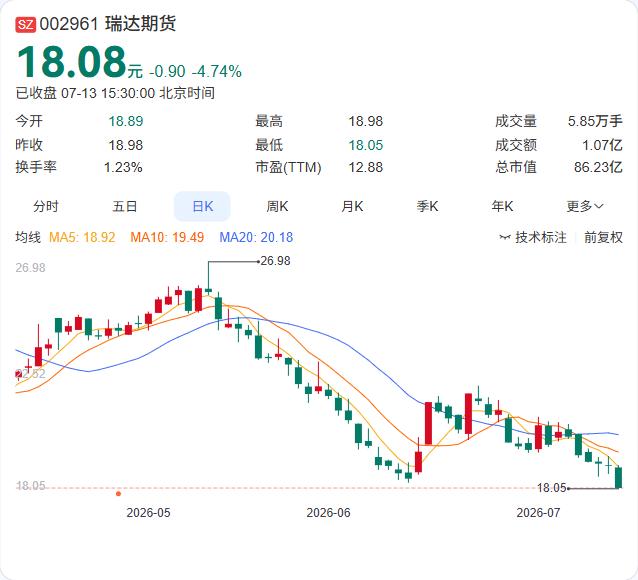This screenshot has width=638, height=580.
Task: Open the 前复权 adjustment selector
Action: [603, 237]
